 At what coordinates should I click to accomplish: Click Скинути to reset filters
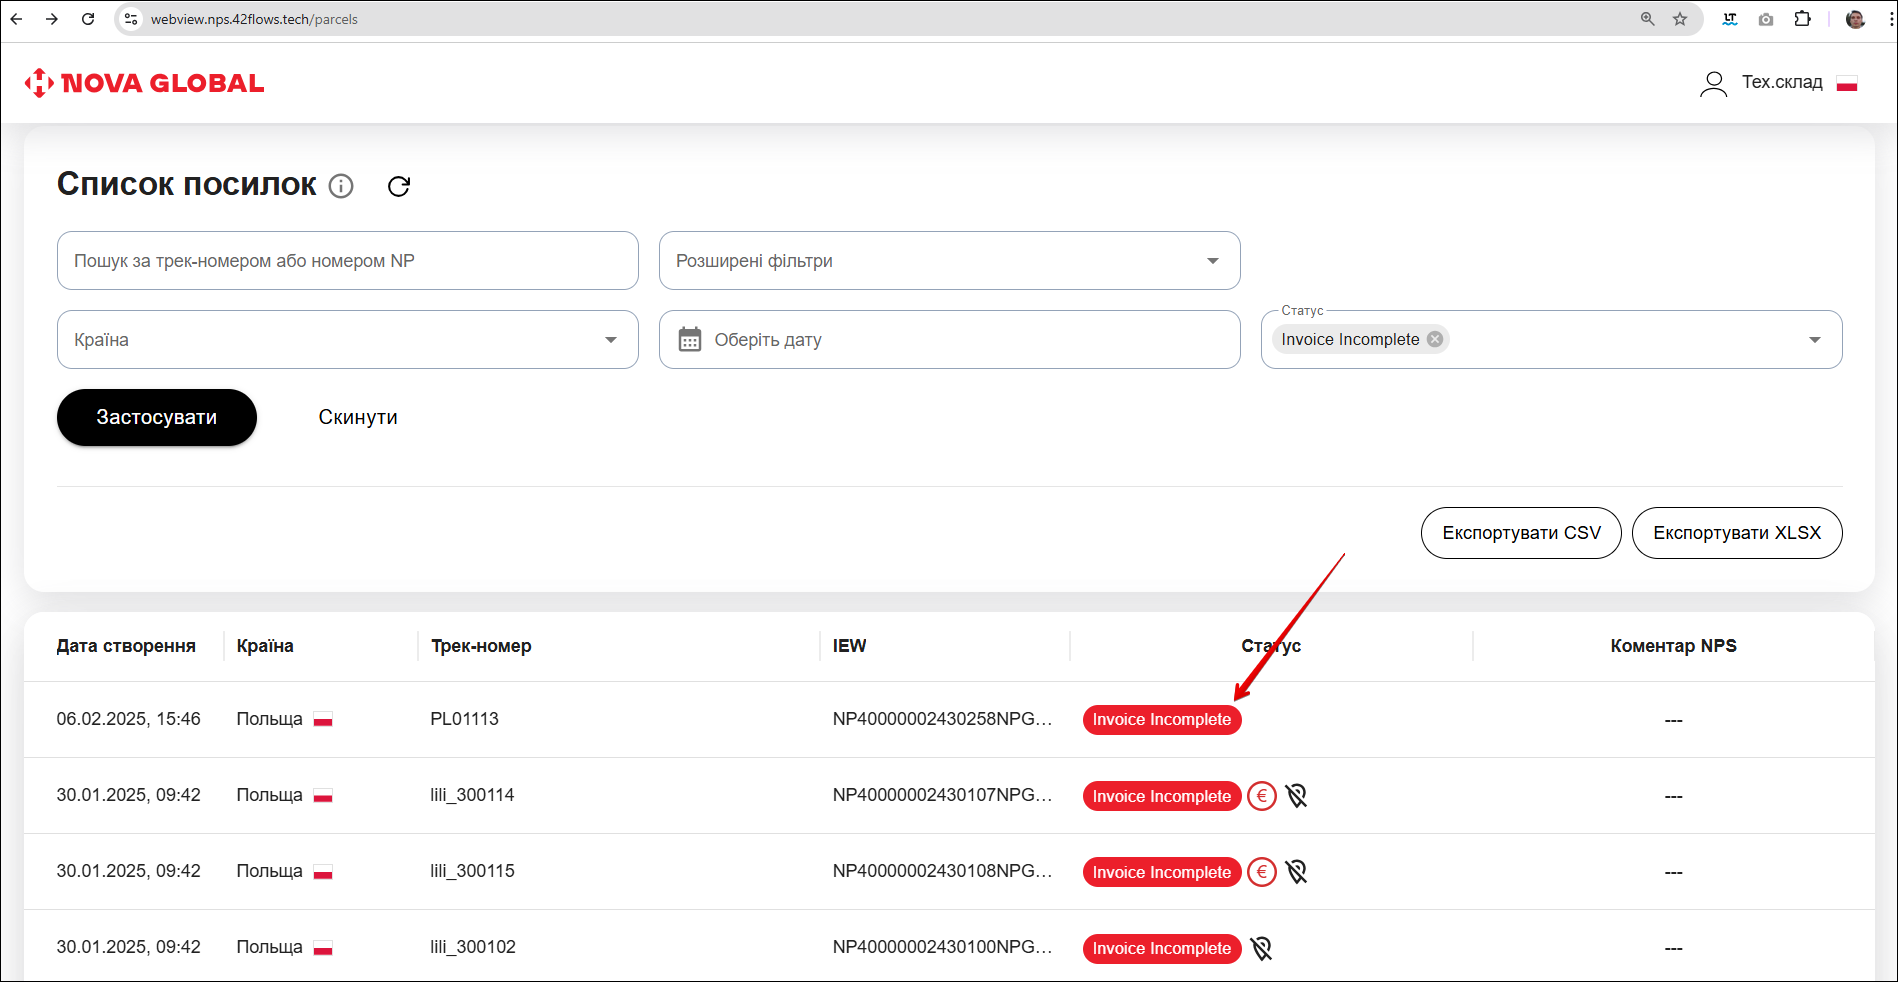tap(358, 417)
